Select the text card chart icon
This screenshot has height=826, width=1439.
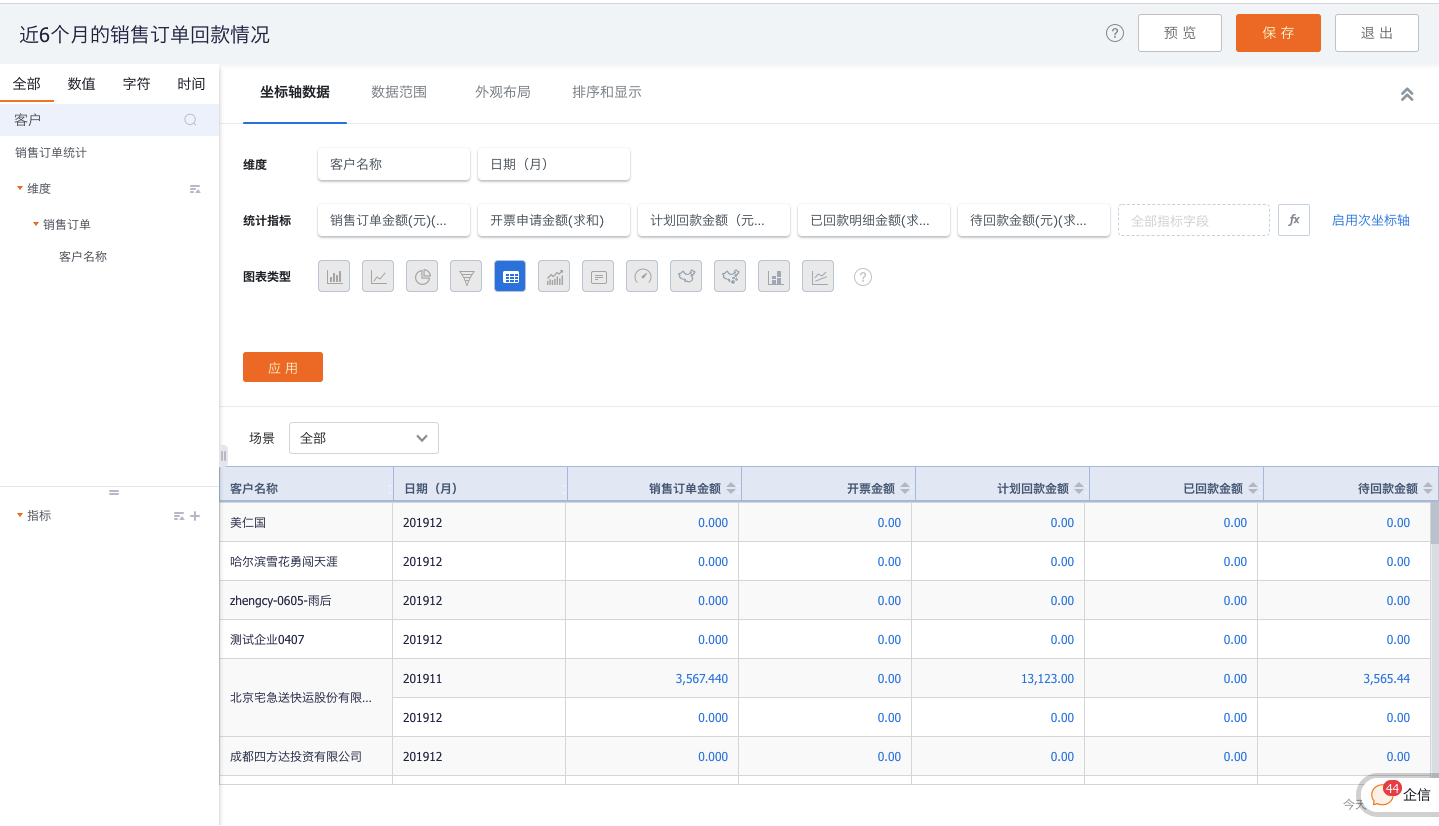(598, 277)
